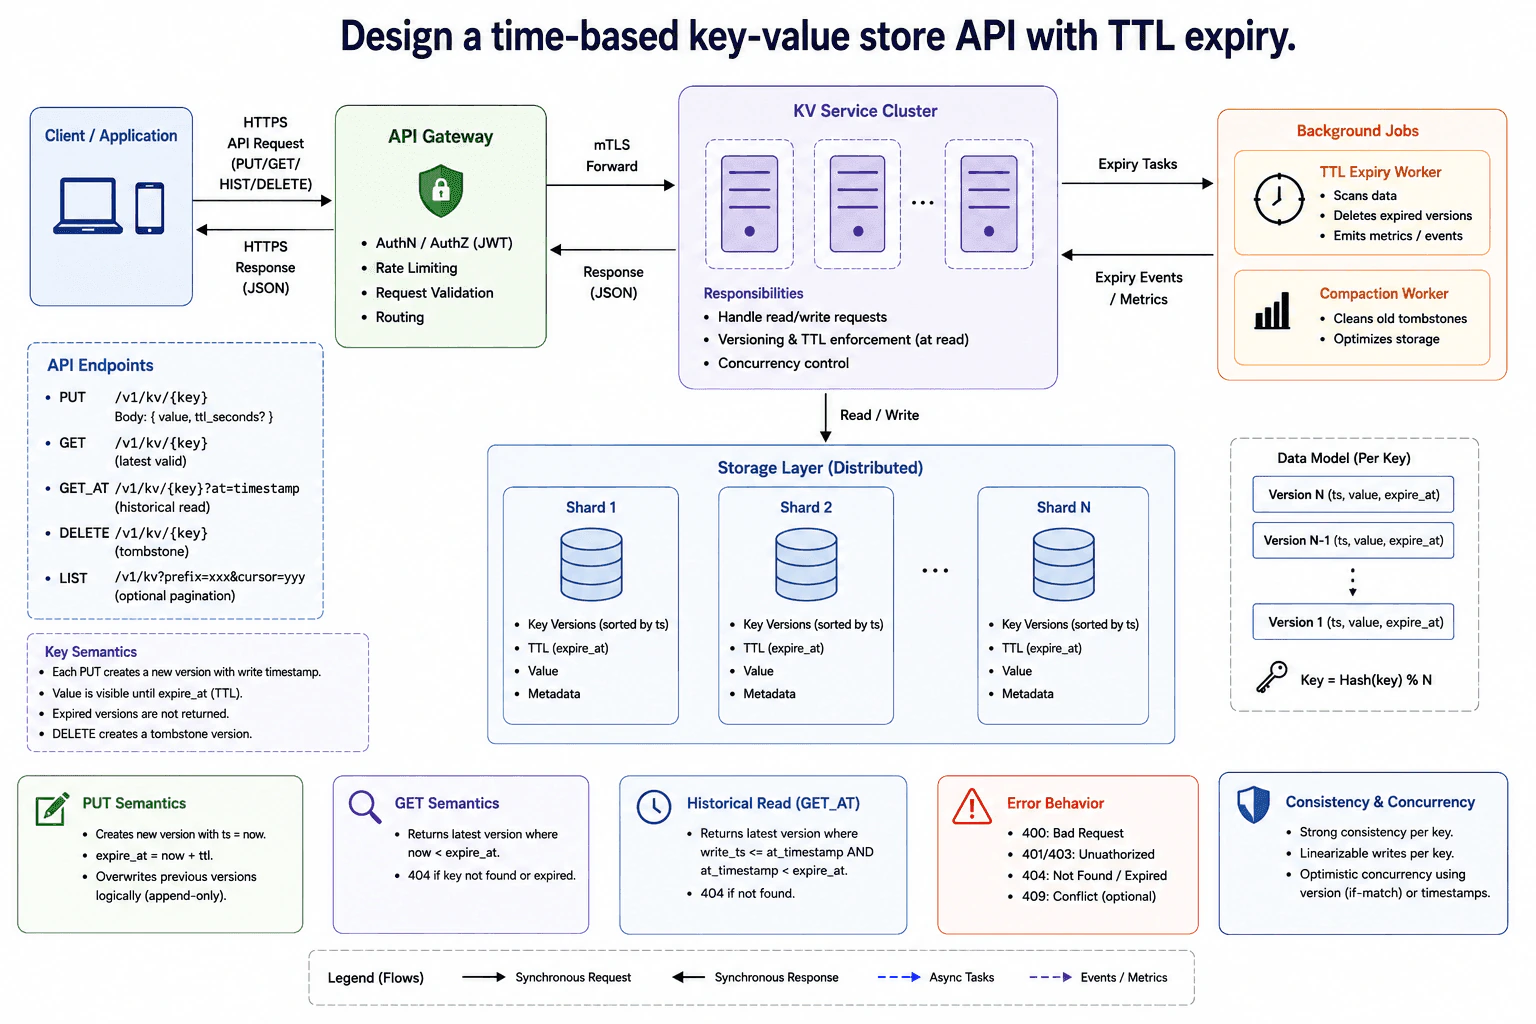1536x1024 pixels.
Task: Click the Shard N database cylinder icon
Action: tap(1064, 564)
